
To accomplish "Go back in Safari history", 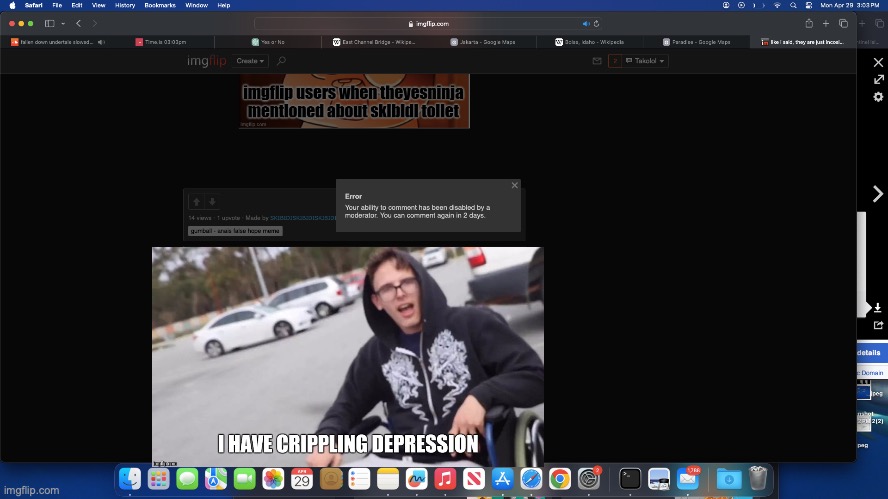I will (x=79, y=24).
